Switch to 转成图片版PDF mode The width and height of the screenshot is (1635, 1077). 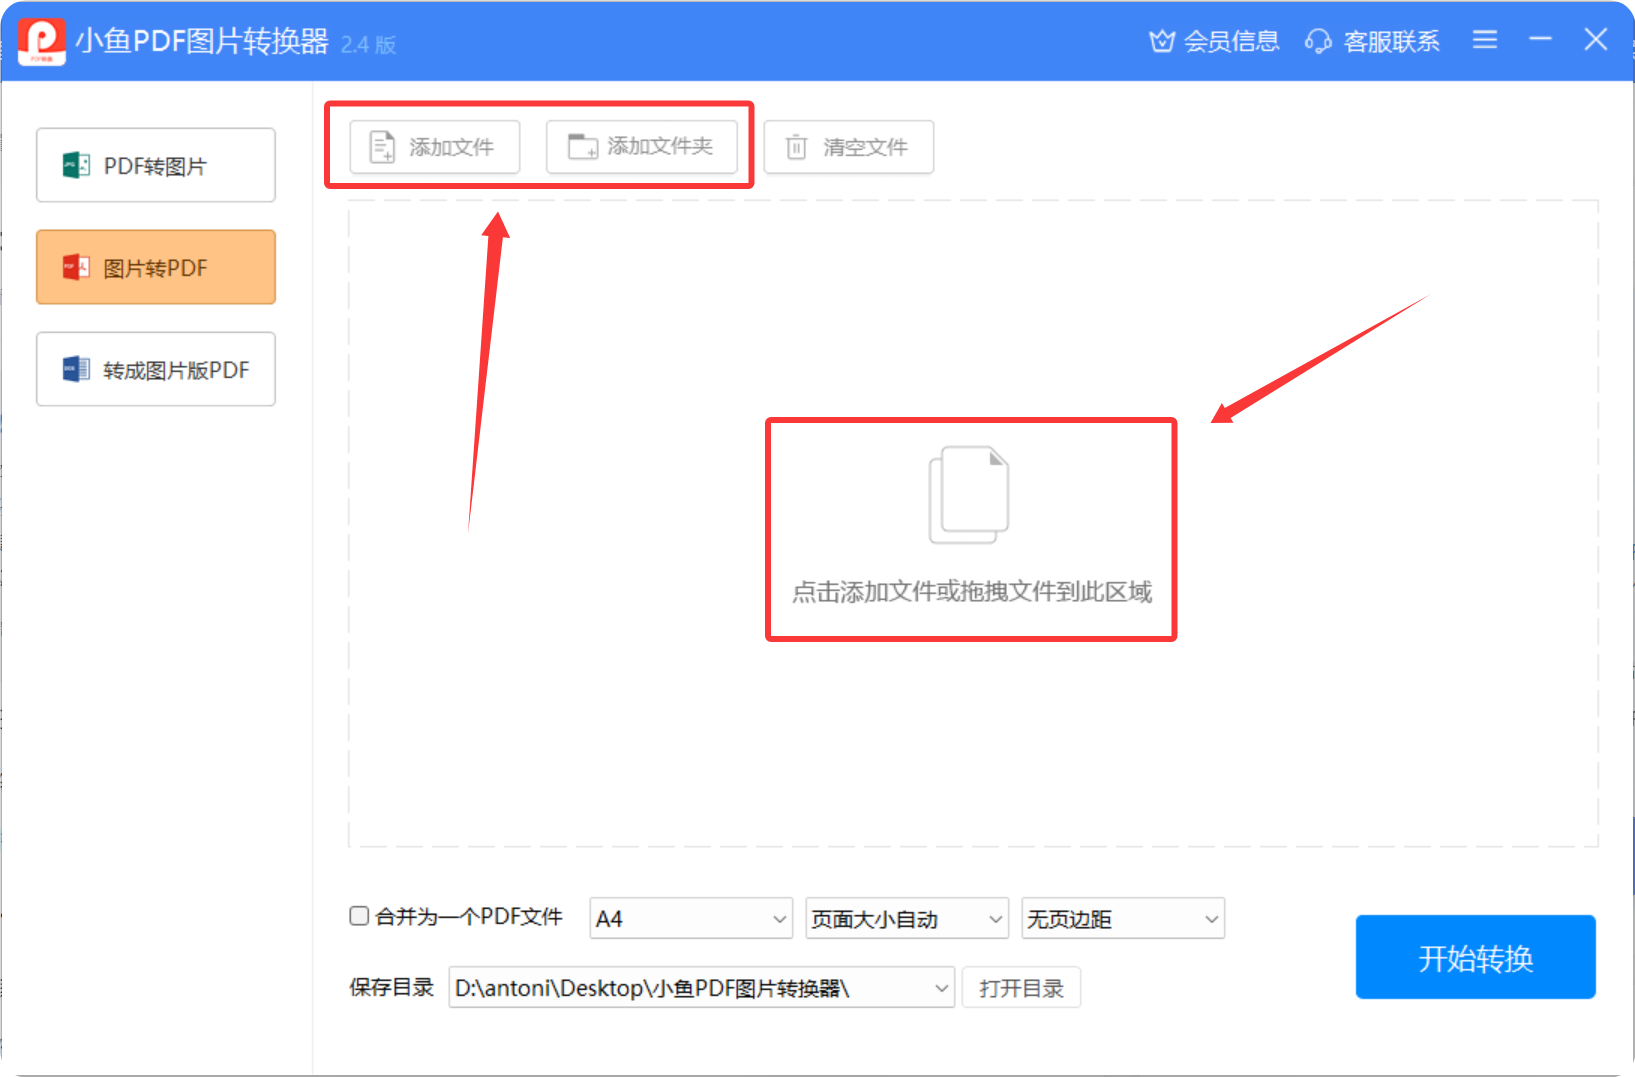155,369
